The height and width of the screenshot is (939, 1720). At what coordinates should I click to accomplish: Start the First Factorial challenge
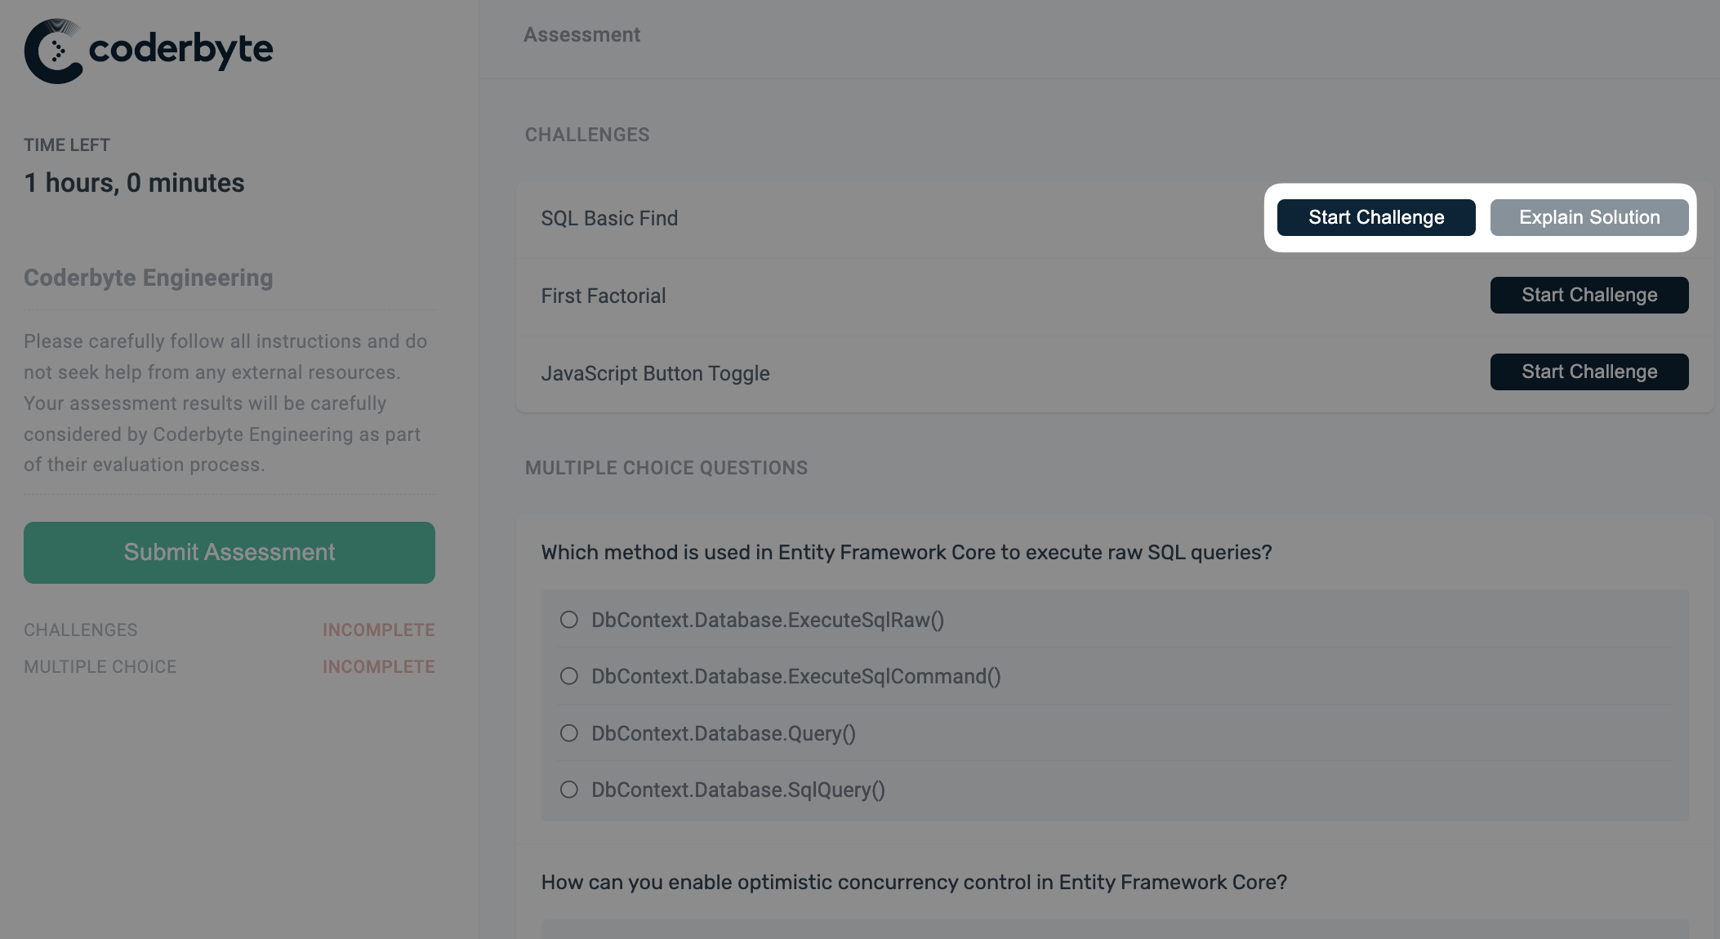[x=1588, y=295]
